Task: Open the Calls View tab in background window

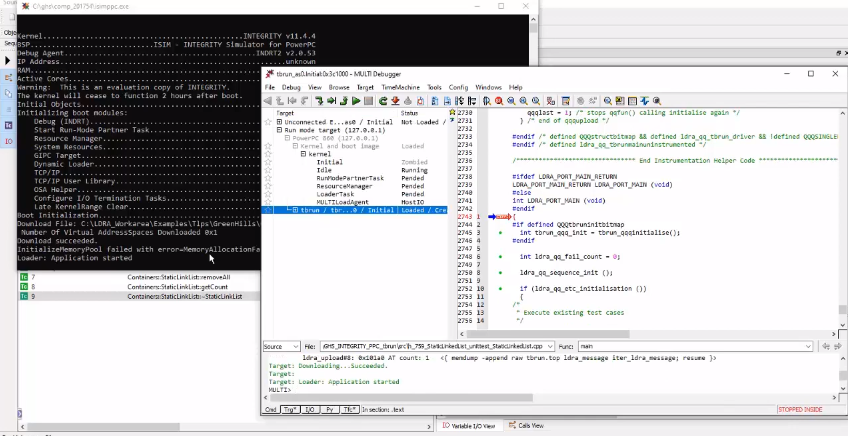Action: (526, 426)
